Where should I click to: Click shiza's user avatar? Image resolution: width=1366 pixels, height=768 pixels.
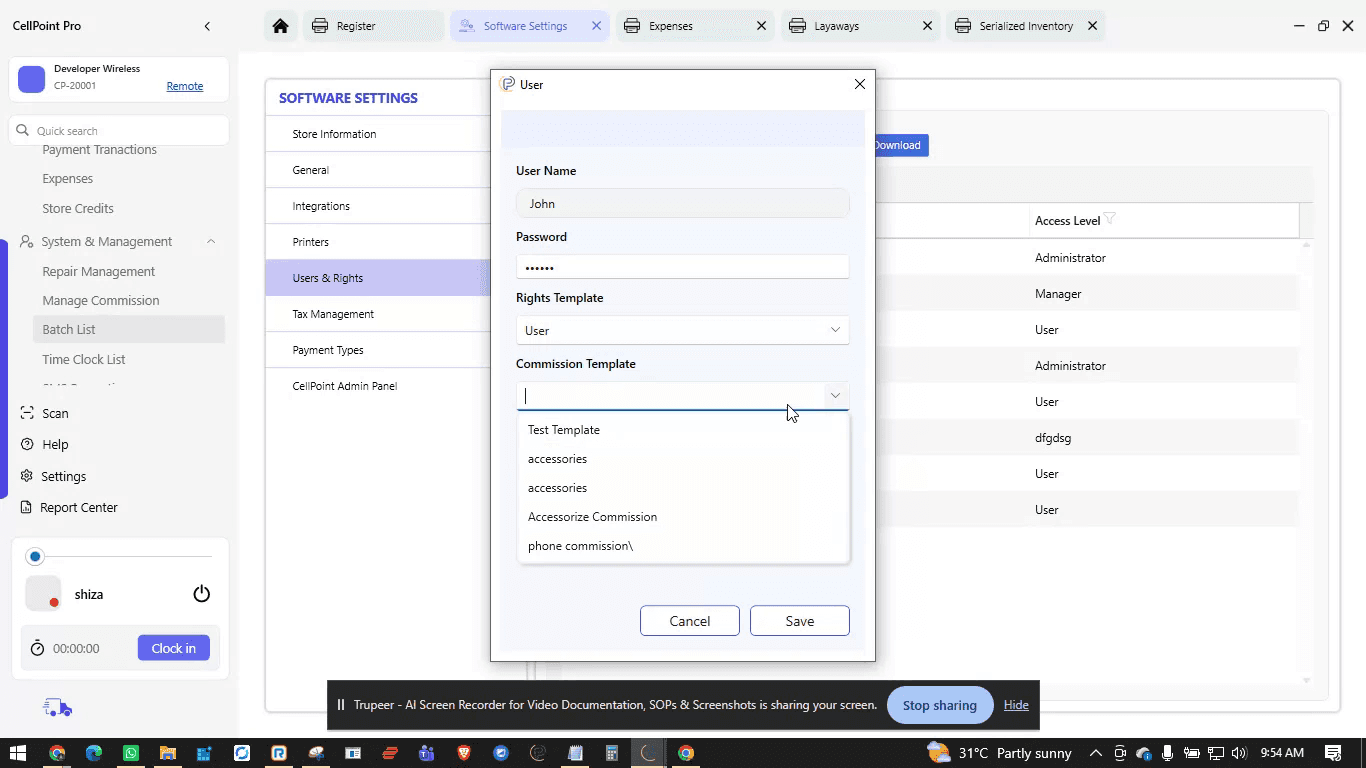pos(43,594)
